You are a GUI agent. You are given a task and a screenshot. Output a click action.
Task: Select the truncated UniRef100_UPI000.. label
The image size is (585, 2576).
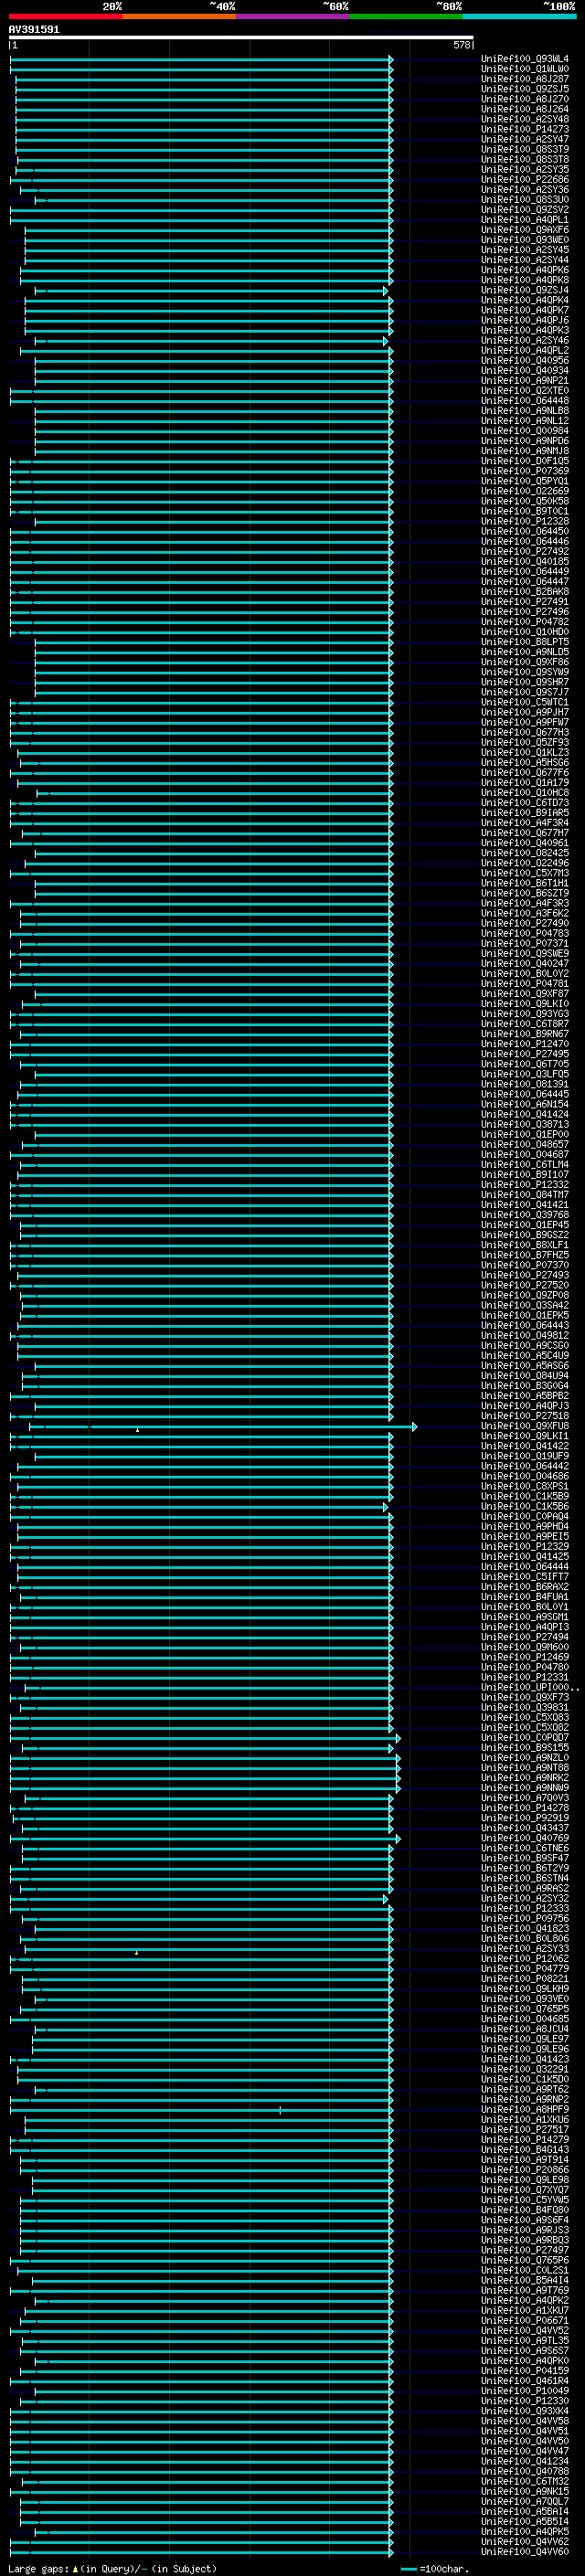pyautogui.click(x=529, y=1688)
